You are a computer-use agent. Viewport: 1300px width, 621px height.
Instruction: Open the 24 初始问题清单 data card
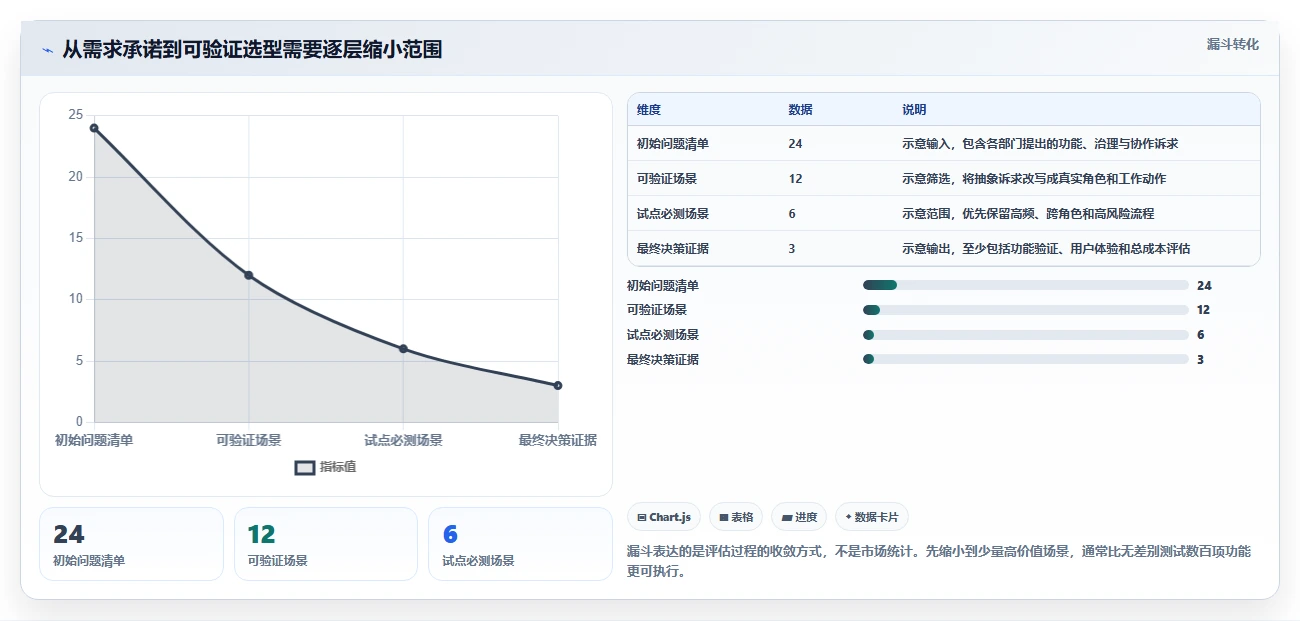(131, 544)
